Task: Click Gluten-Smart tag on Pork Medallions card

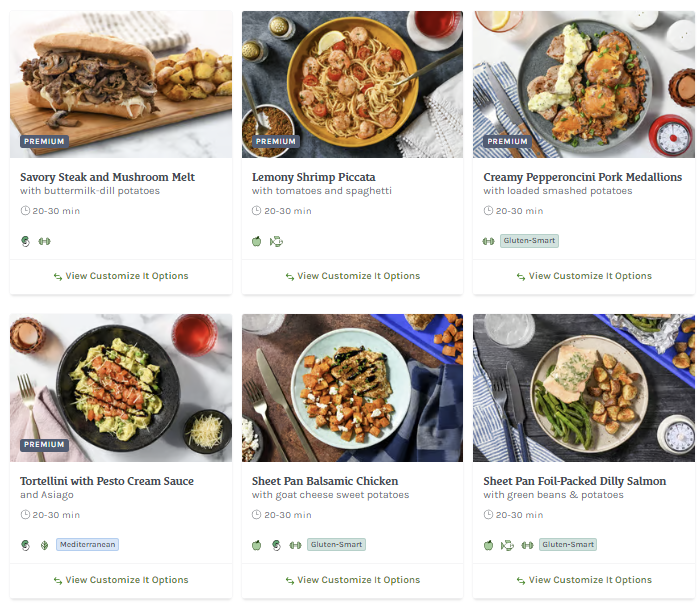Action: [529, 241]
